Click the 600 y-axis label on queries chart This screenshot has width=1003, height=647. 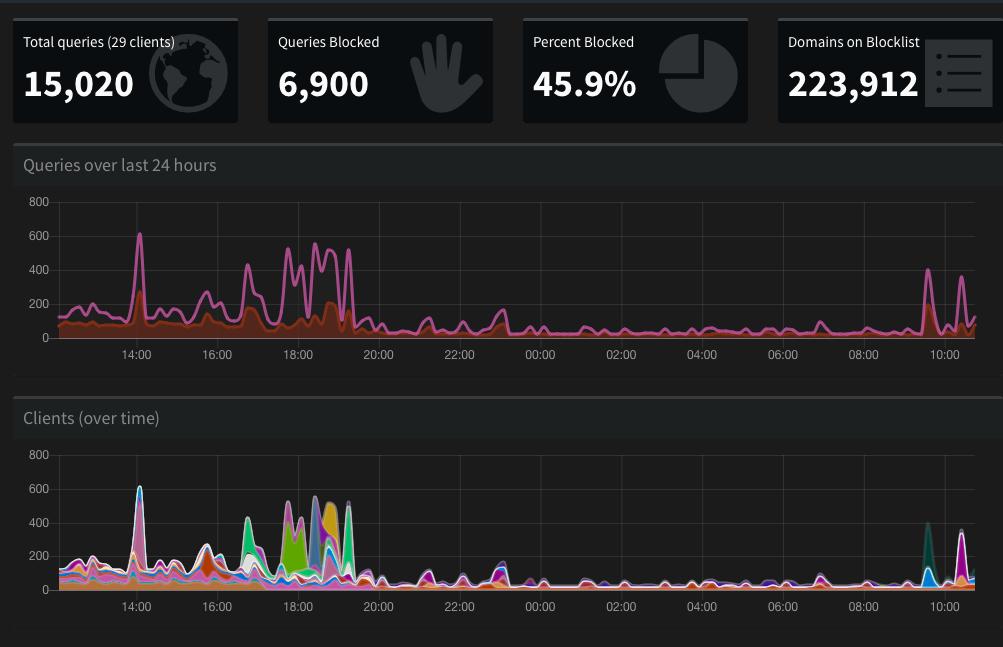click(x=38, y=236)
